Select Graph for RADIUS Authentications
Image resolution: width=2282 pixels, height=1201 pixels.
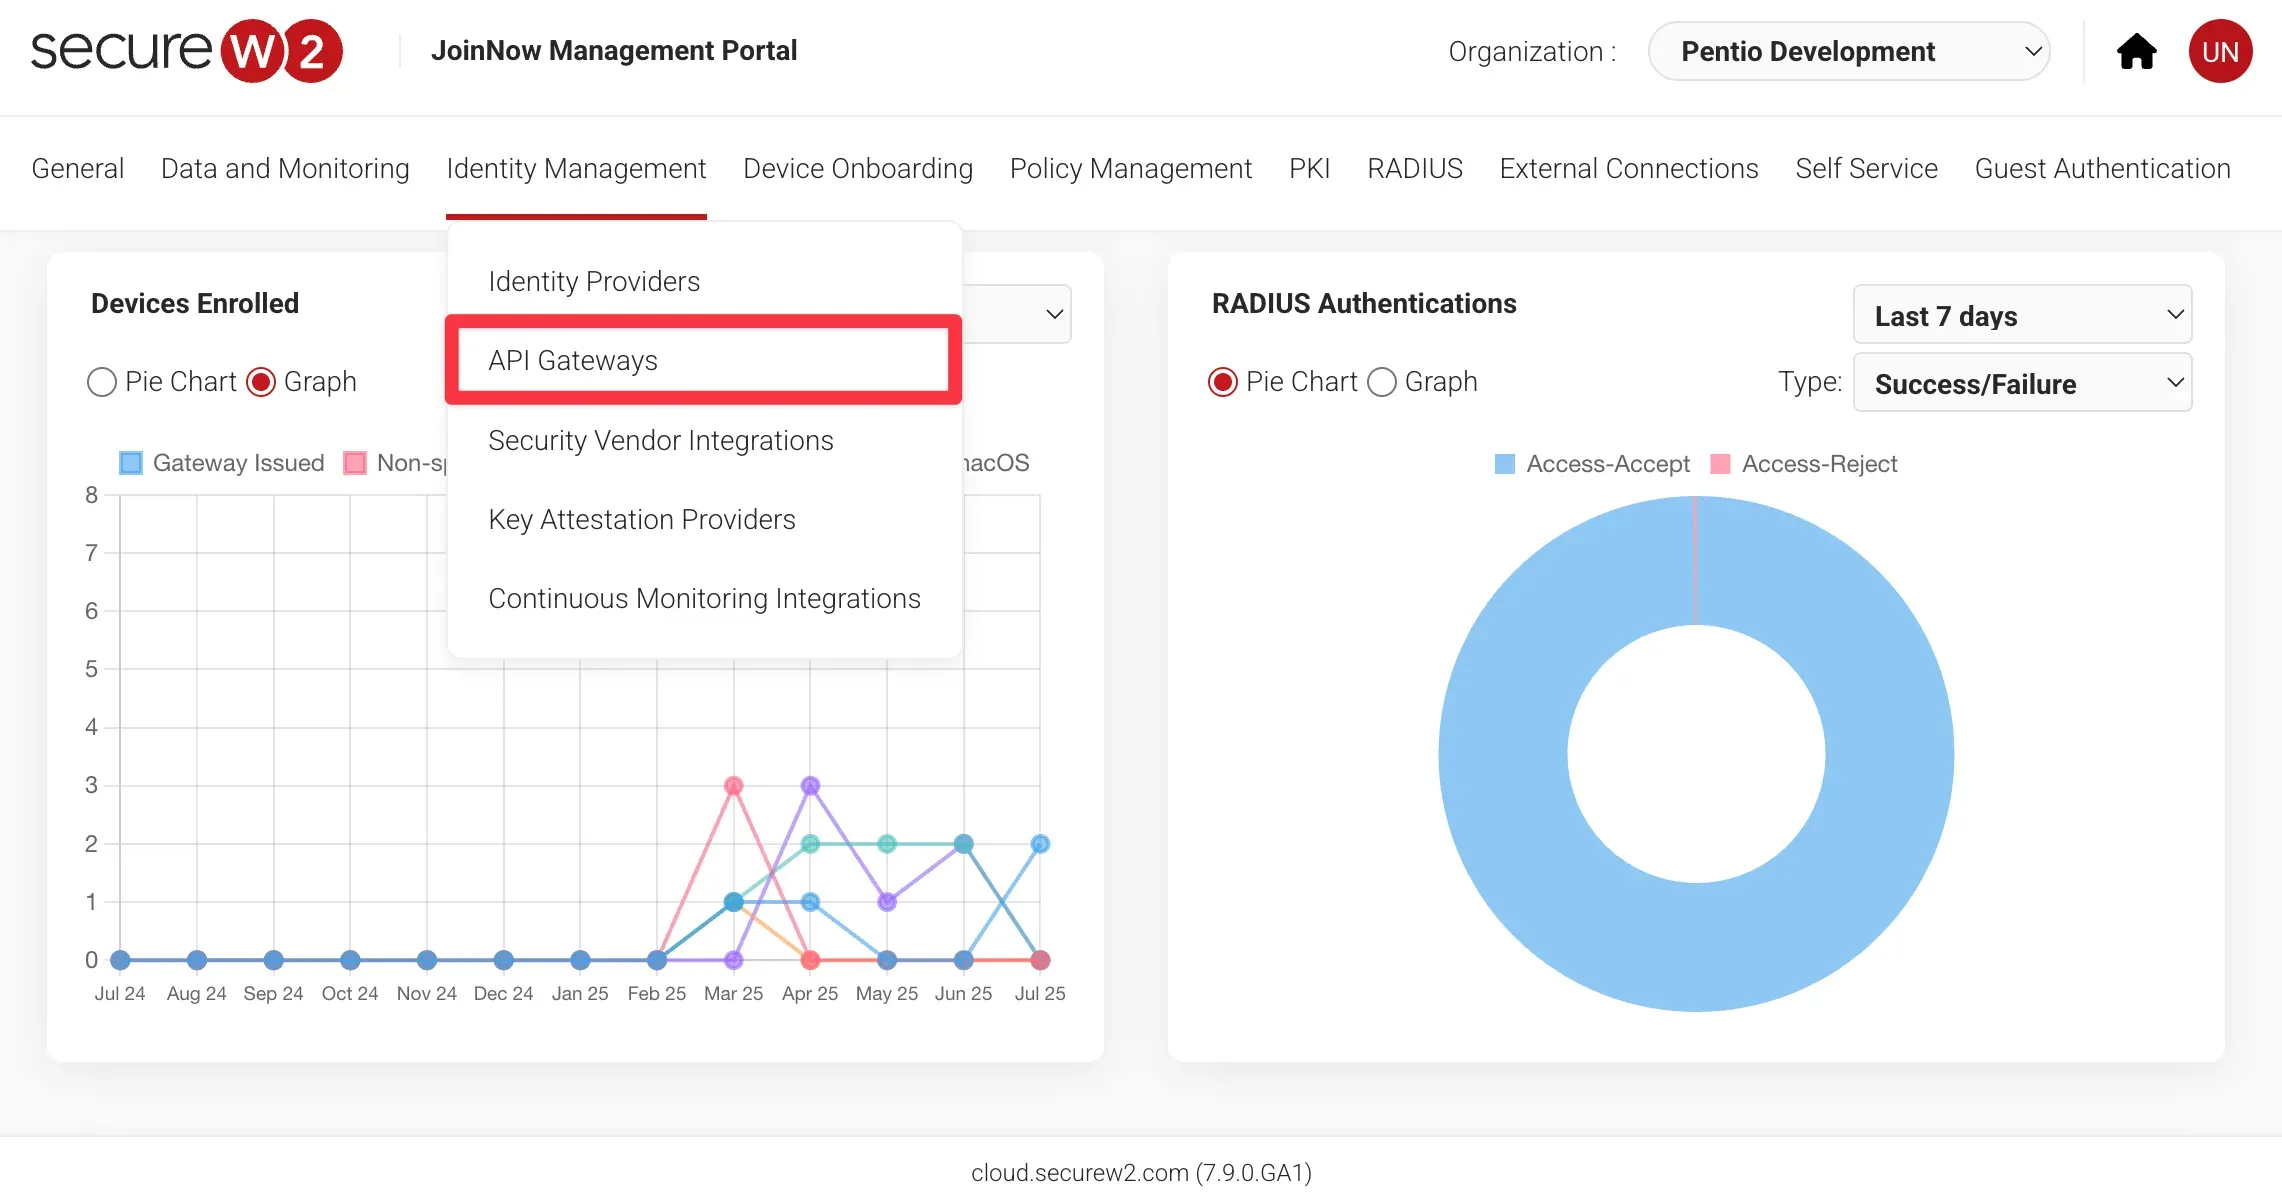tap(1382, 382)
